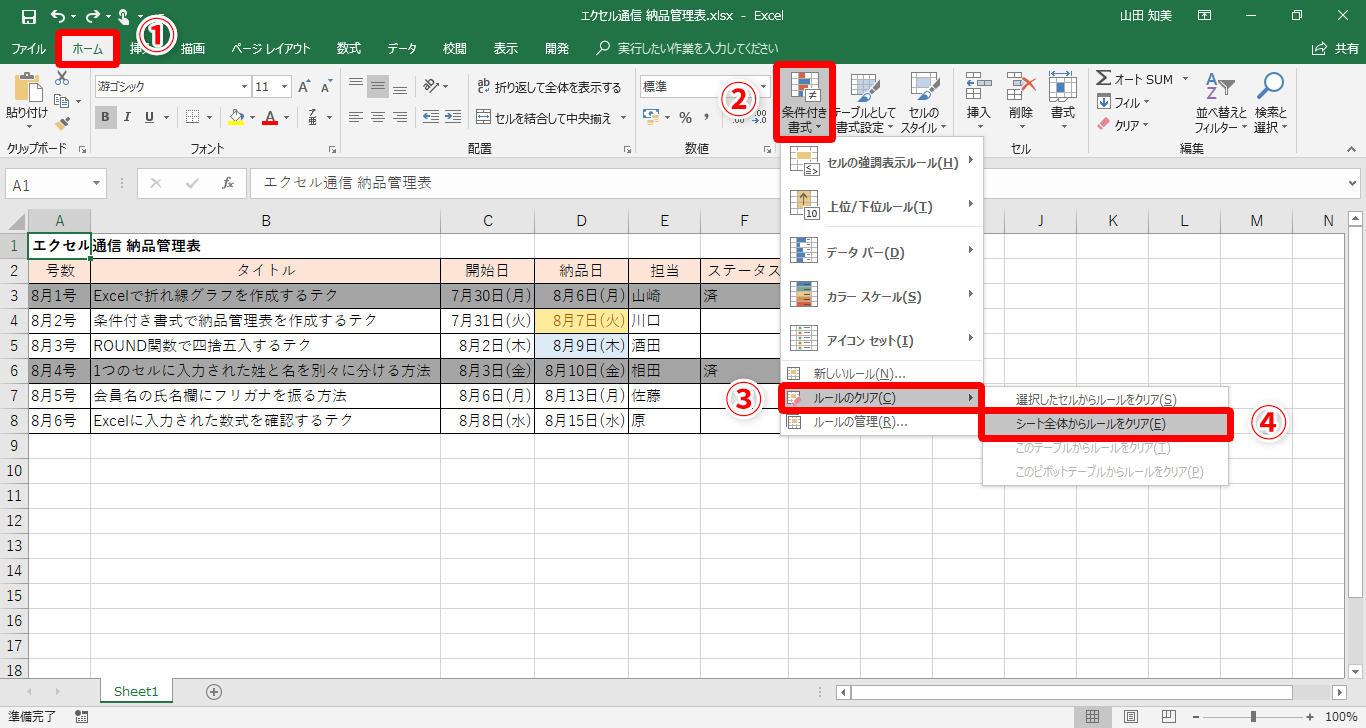This screenshot has height=728, width=1366.
Task: Delete cells using the delete icon
Action: (1020, 102)
